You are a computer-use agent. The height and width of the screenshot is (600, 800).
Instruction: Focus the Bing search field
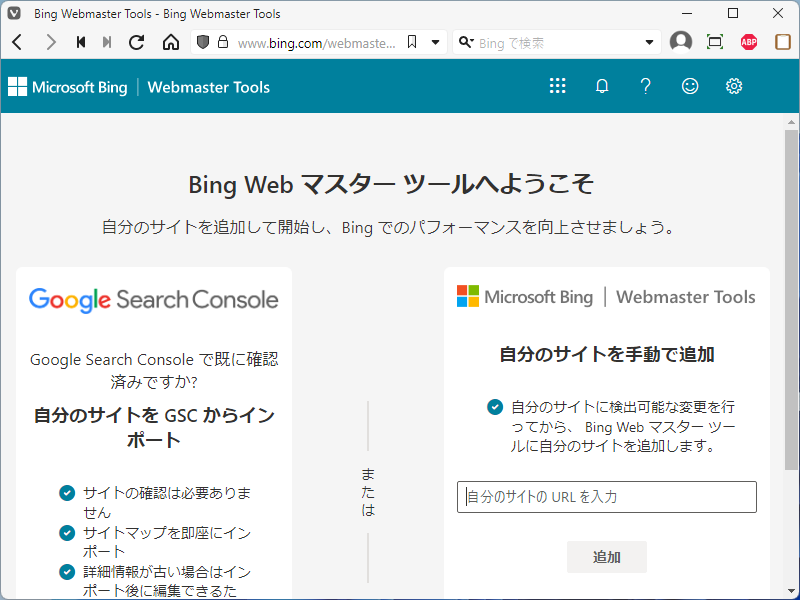[558, 43]
